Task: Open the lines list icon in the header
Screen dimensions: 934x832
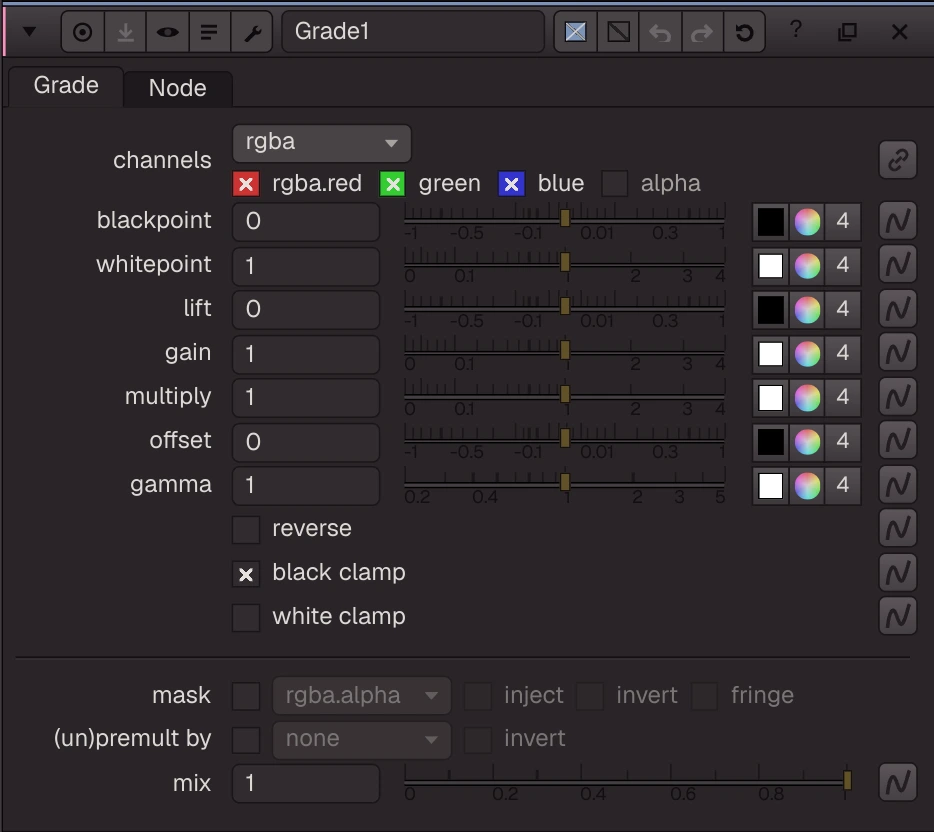Action: [209, 32]
